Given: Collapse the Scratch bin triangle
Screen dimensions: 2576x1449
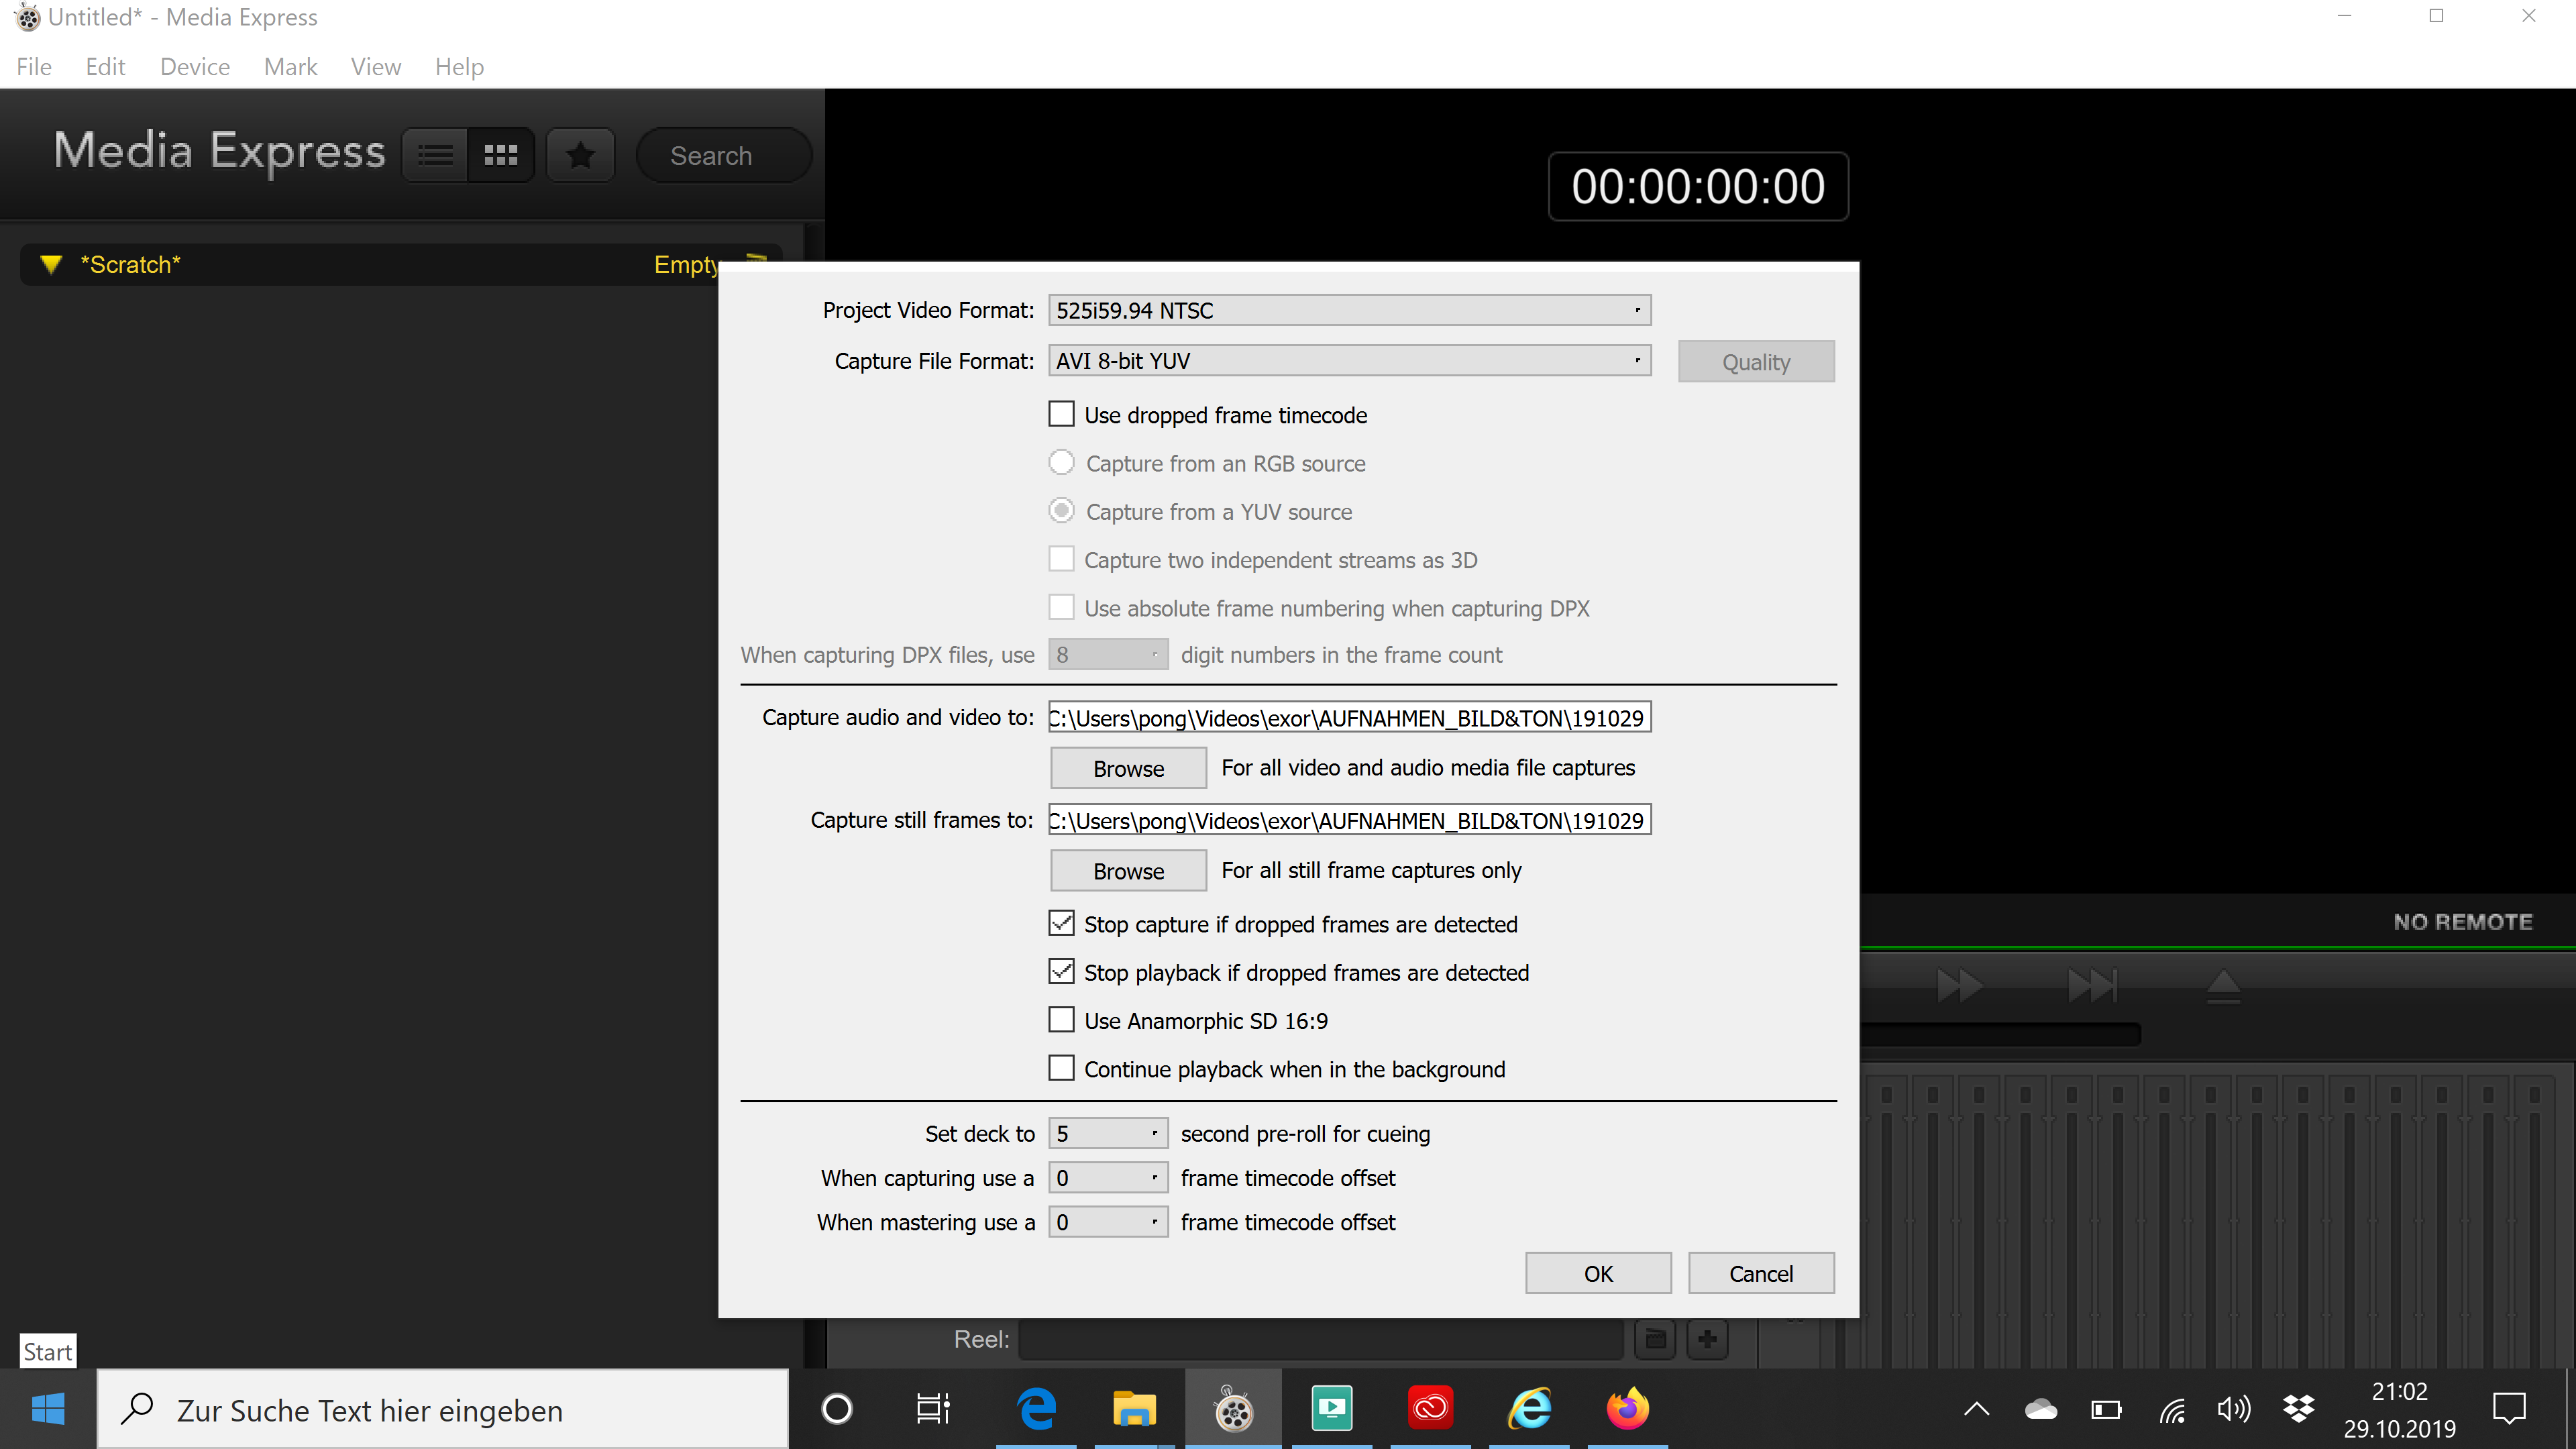Looking at the screenshot, I should coord(51,265).
